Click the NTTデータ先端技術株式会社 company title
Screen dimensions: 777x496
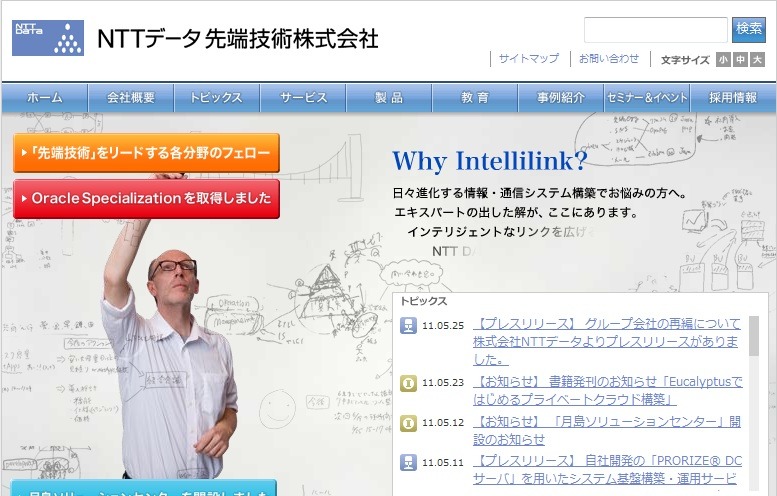tap(237, 39)
